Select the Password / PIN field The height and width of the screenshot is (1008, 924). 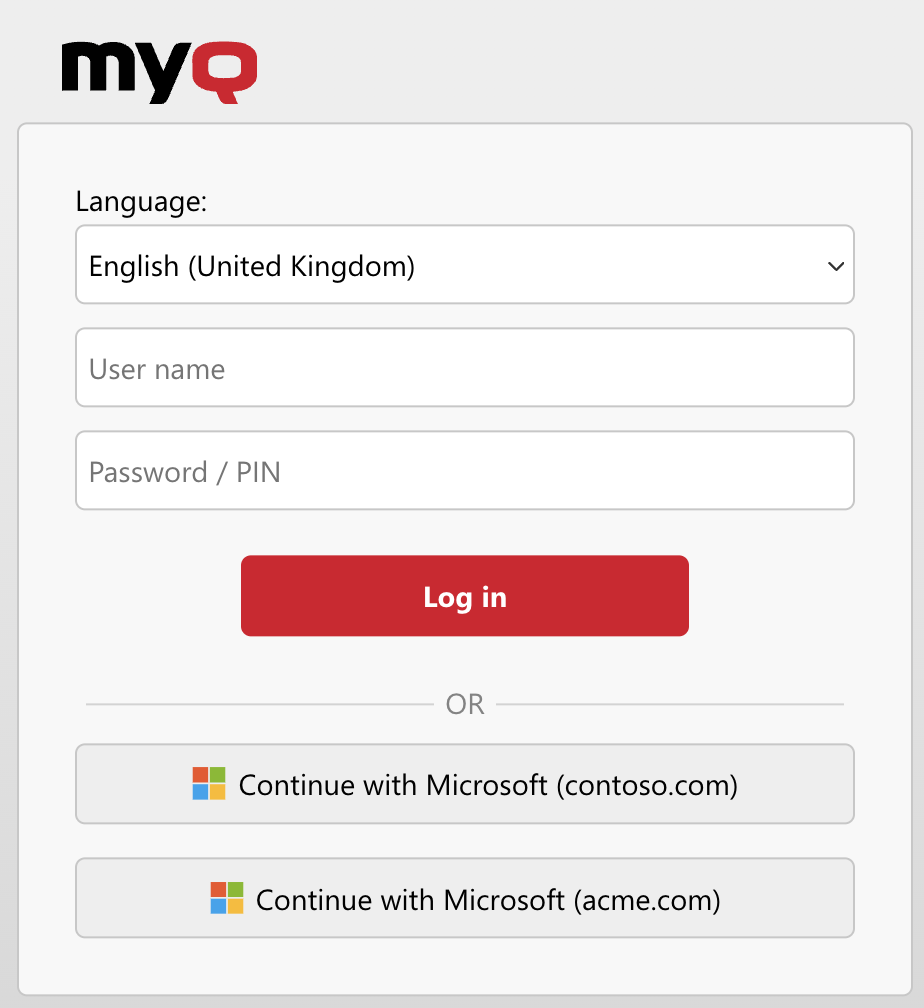pos(464,470)
